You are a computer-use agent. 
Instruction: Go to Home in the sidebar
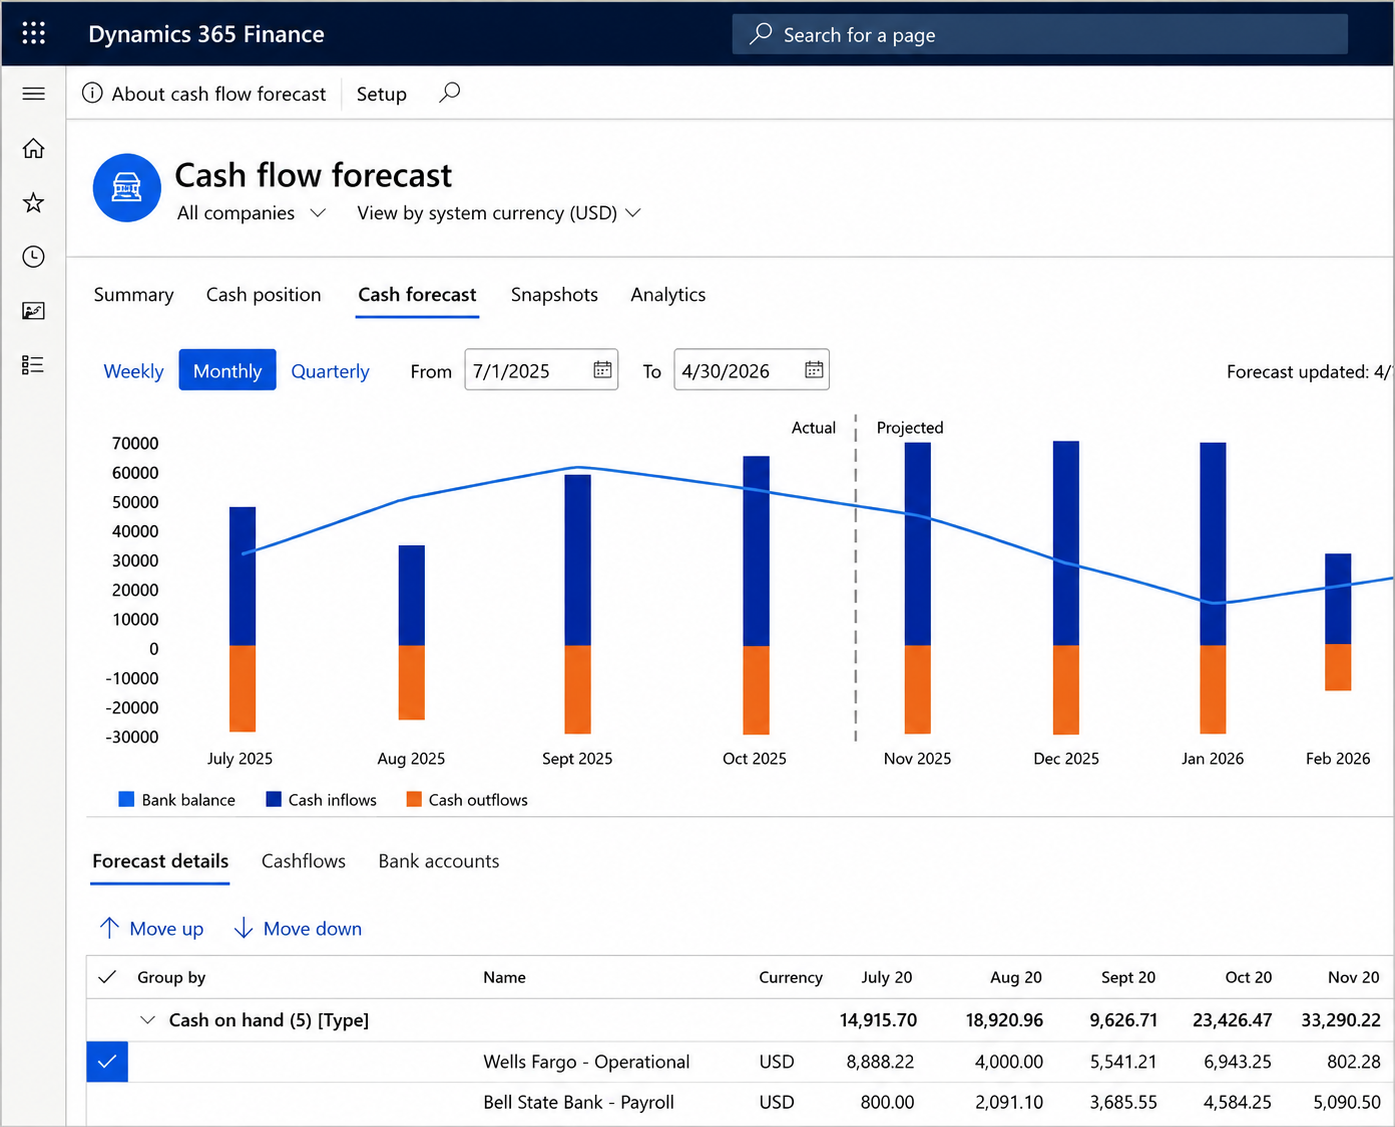[x=34, y=148]
